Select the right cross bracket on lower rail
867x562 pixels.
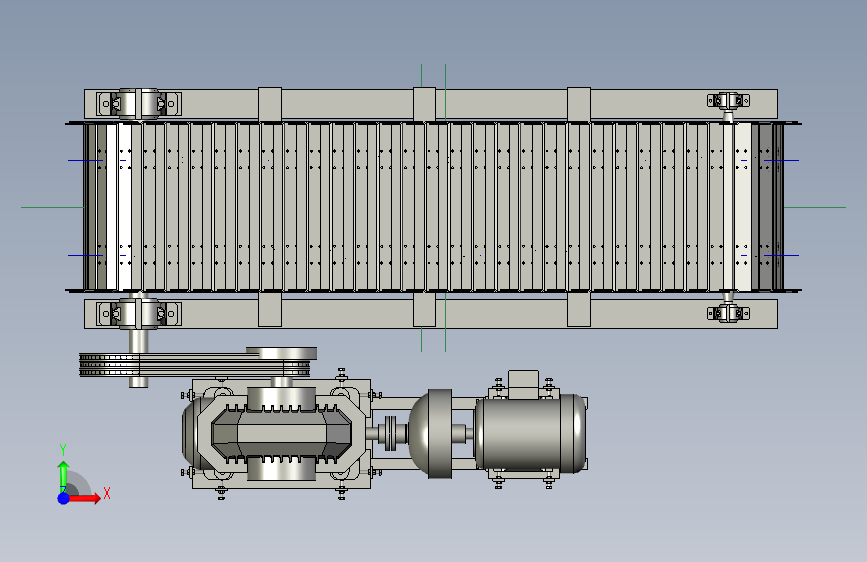[579, 310]
